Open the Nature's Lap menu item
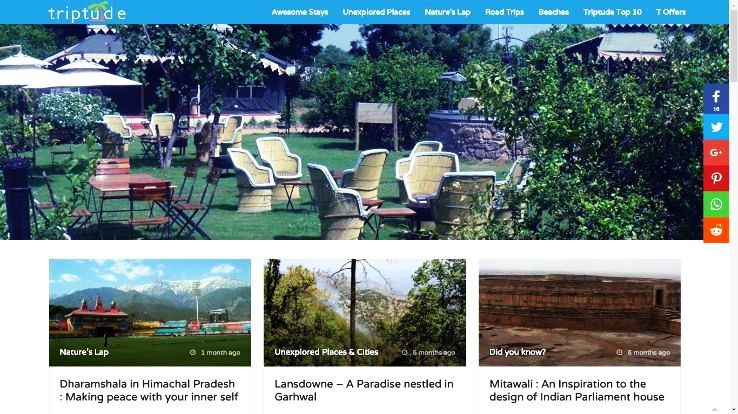 [x=447, y=12]
